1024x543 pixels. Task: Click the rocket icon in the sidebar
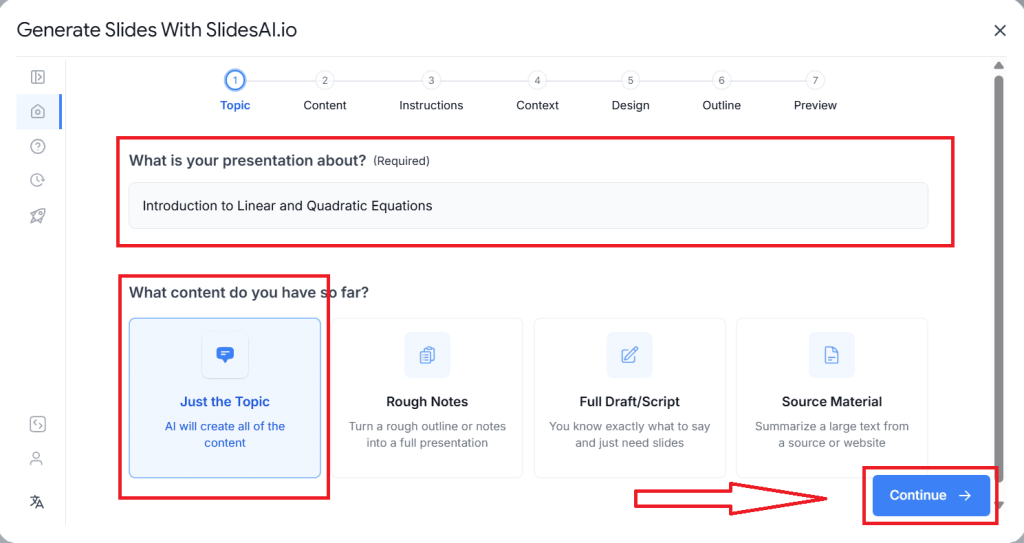(x=38, y=216)
